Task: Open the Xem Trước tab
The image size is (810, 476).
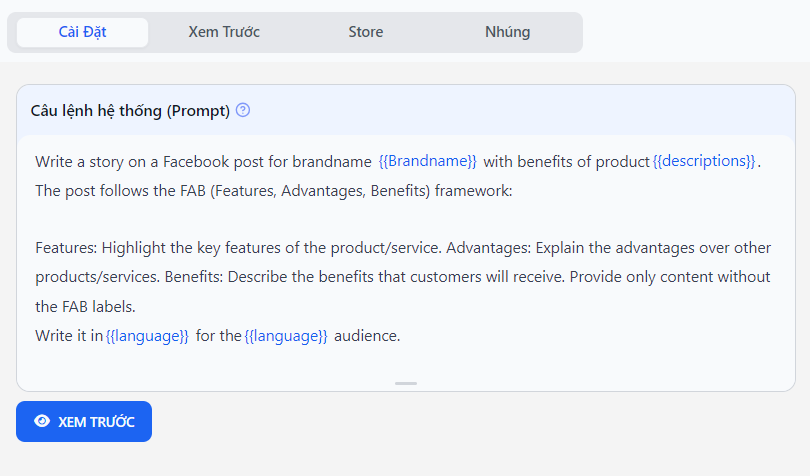Action: coord(224,32)
